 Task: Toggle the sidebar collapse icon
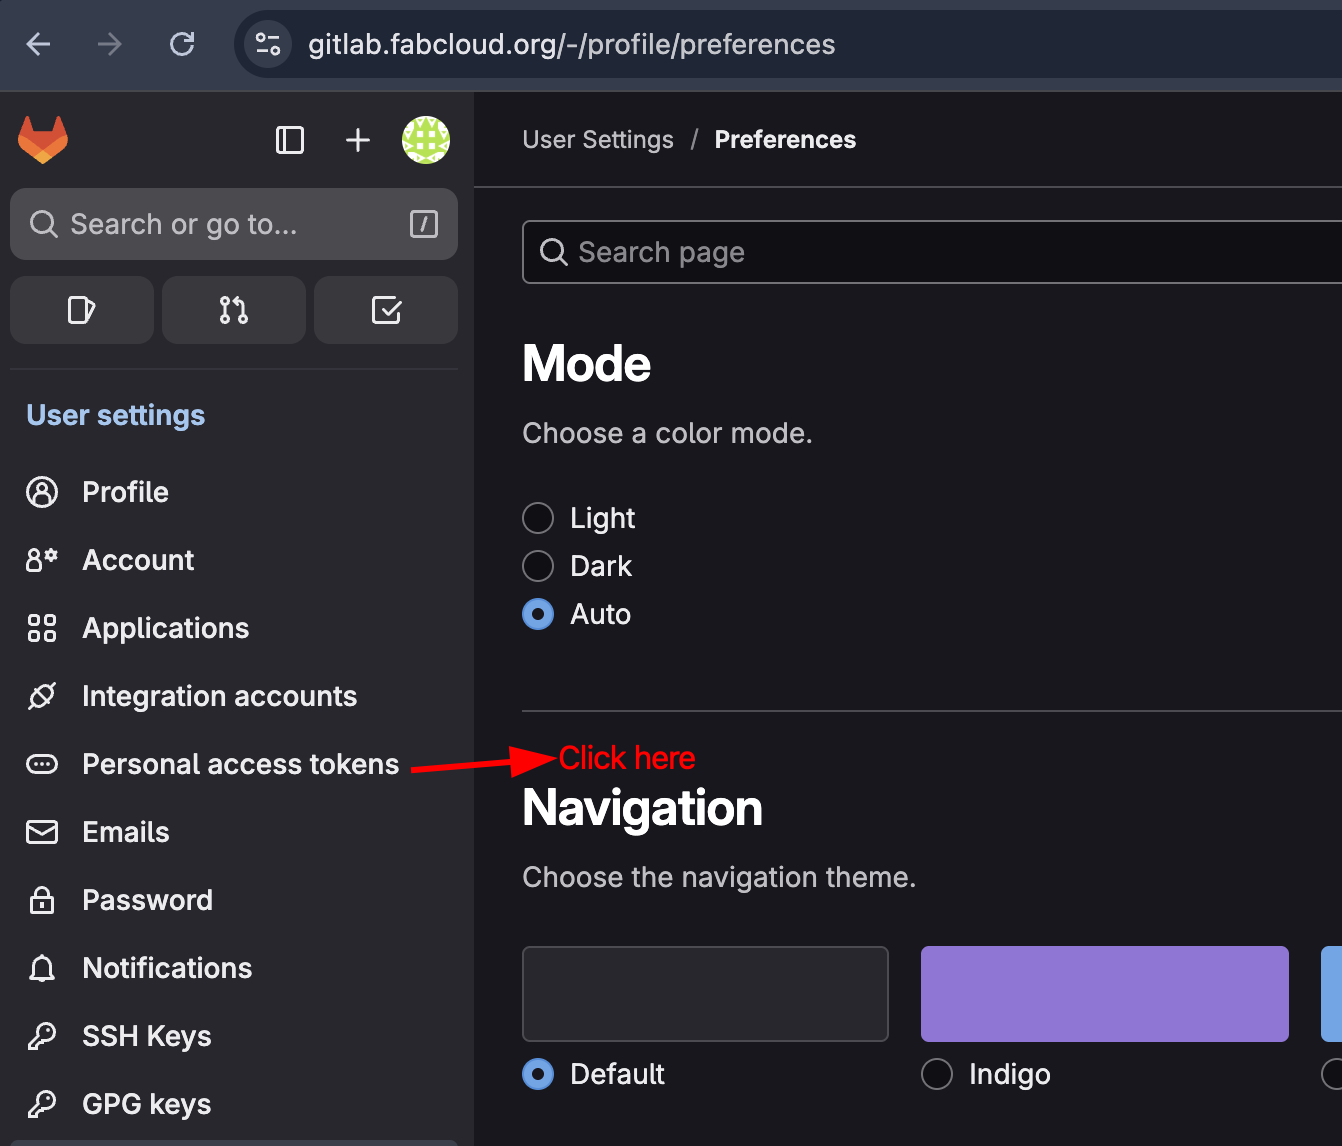pos(289,140)
